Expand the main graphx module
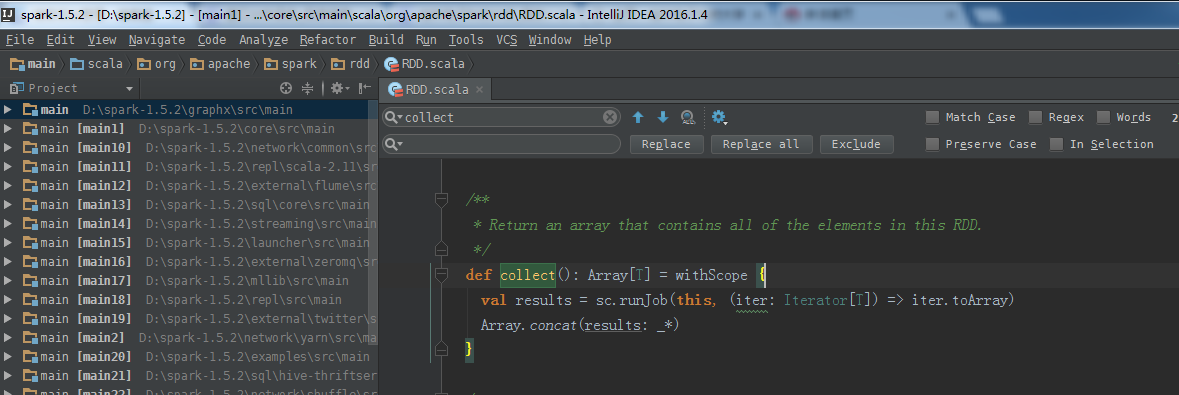Image resolution: width=1179 pixels, height=395 pixels. point(8,110)
